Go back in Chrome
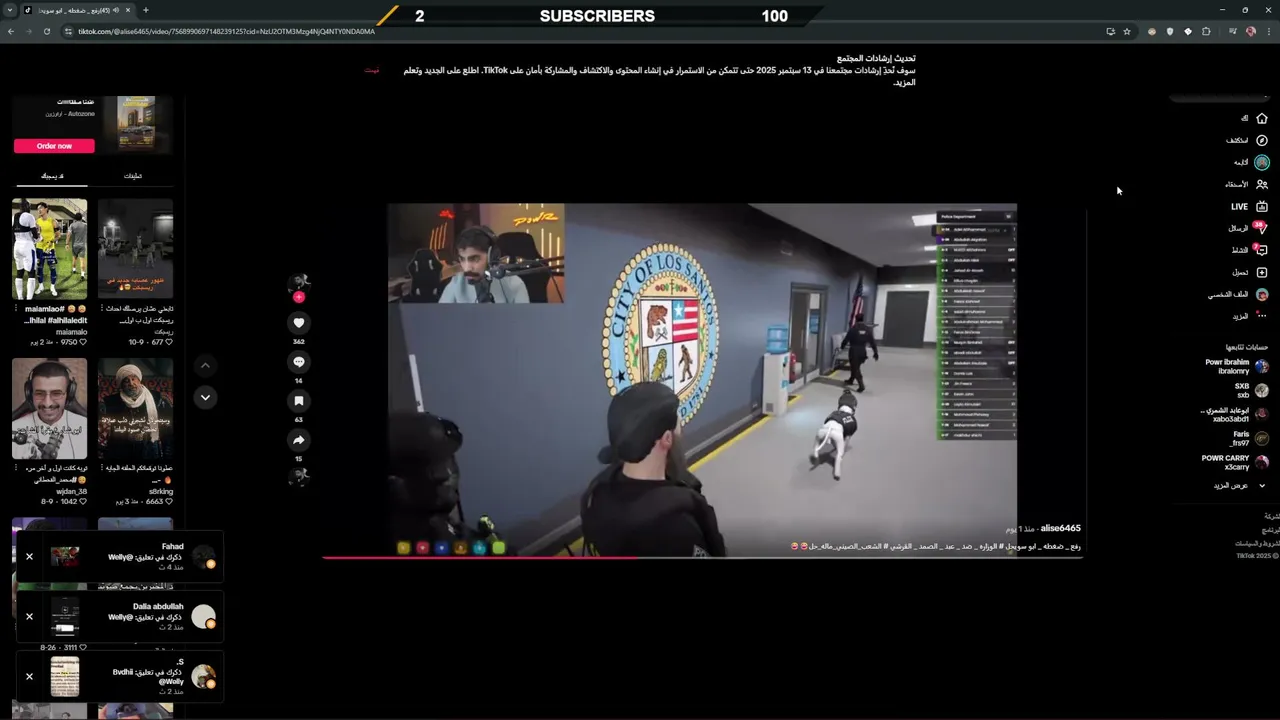This screenshot has height=720, width=1280. tap(11, 31)
